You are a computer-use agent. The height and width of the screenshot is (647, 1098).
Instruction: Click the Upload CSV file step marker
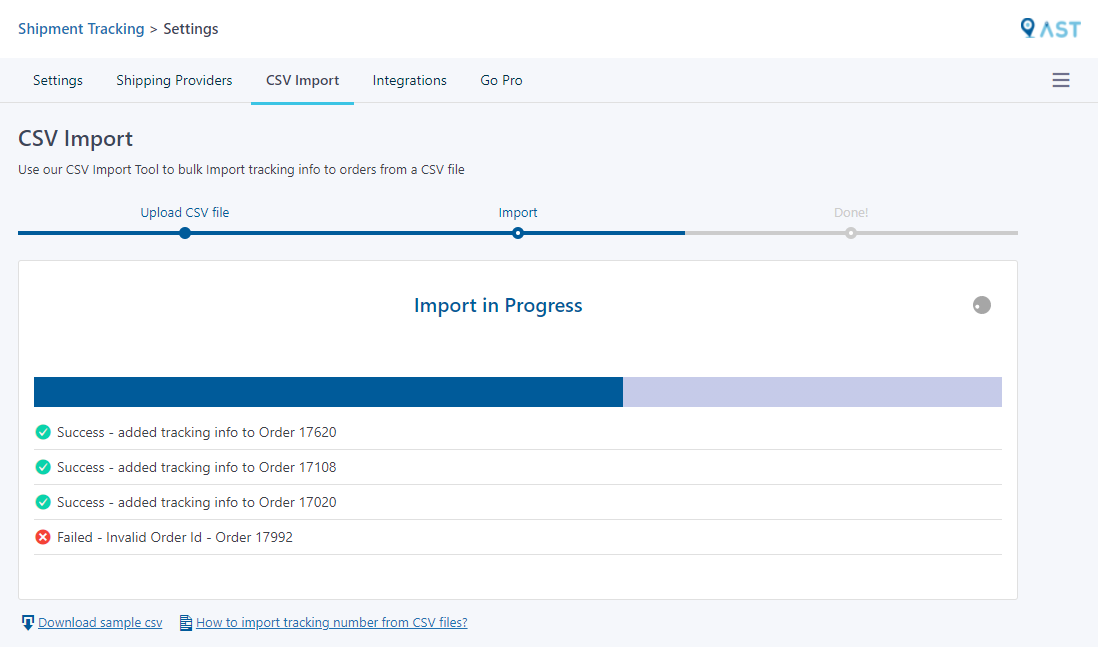[x=185, y=232]
